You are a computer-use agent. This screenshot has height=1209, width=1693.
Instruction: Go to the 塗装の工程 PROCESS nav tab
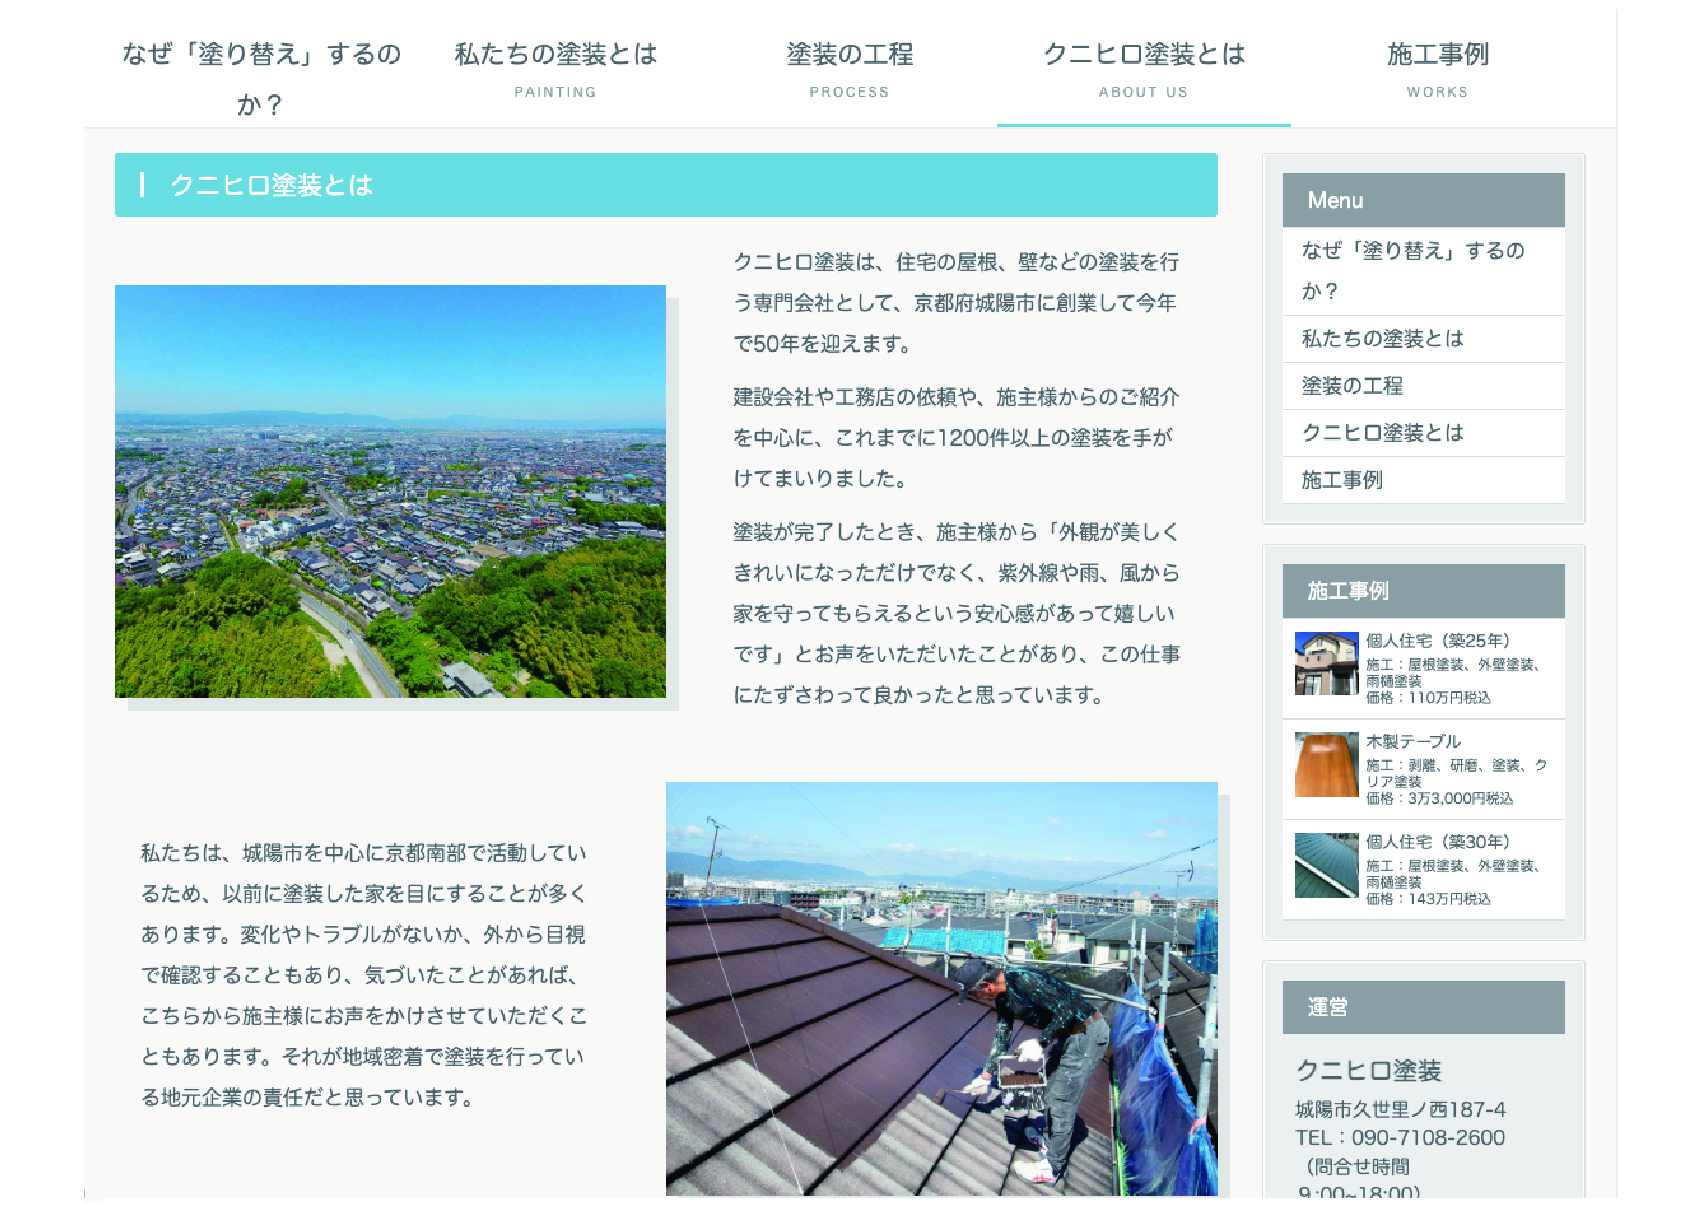click(x=849, y=68)
